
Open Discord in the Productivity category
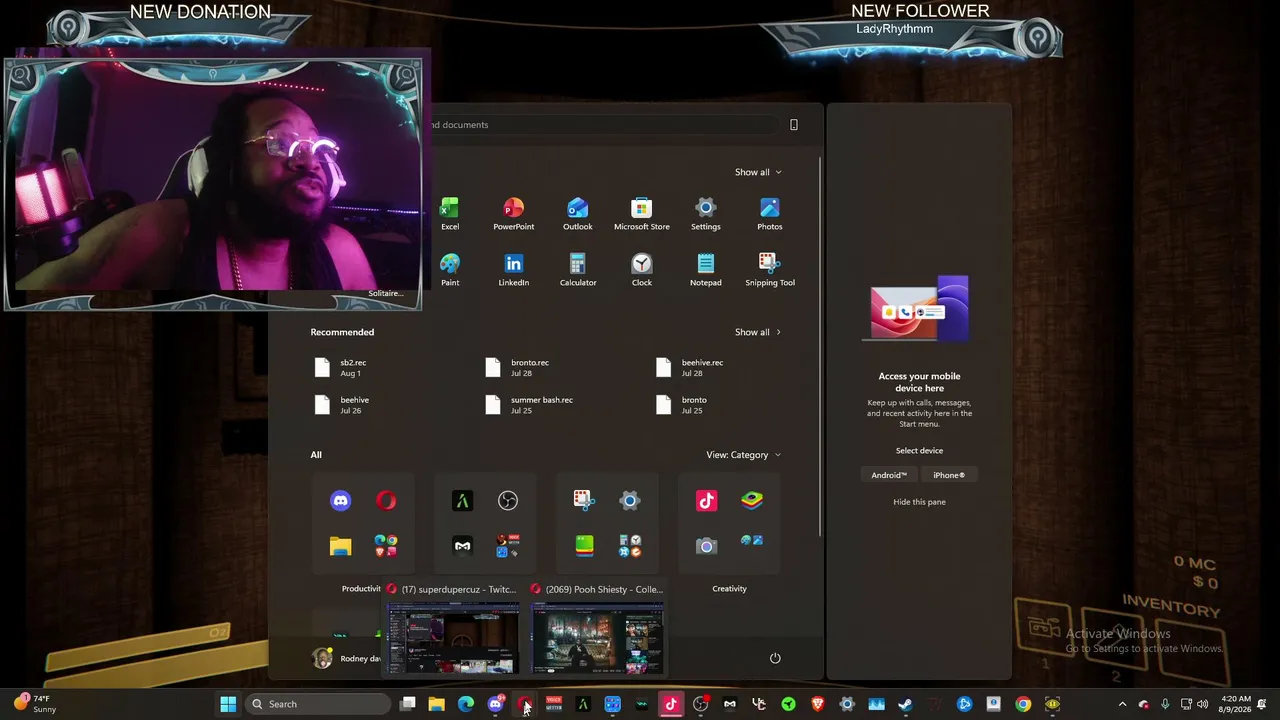point(341,501)
